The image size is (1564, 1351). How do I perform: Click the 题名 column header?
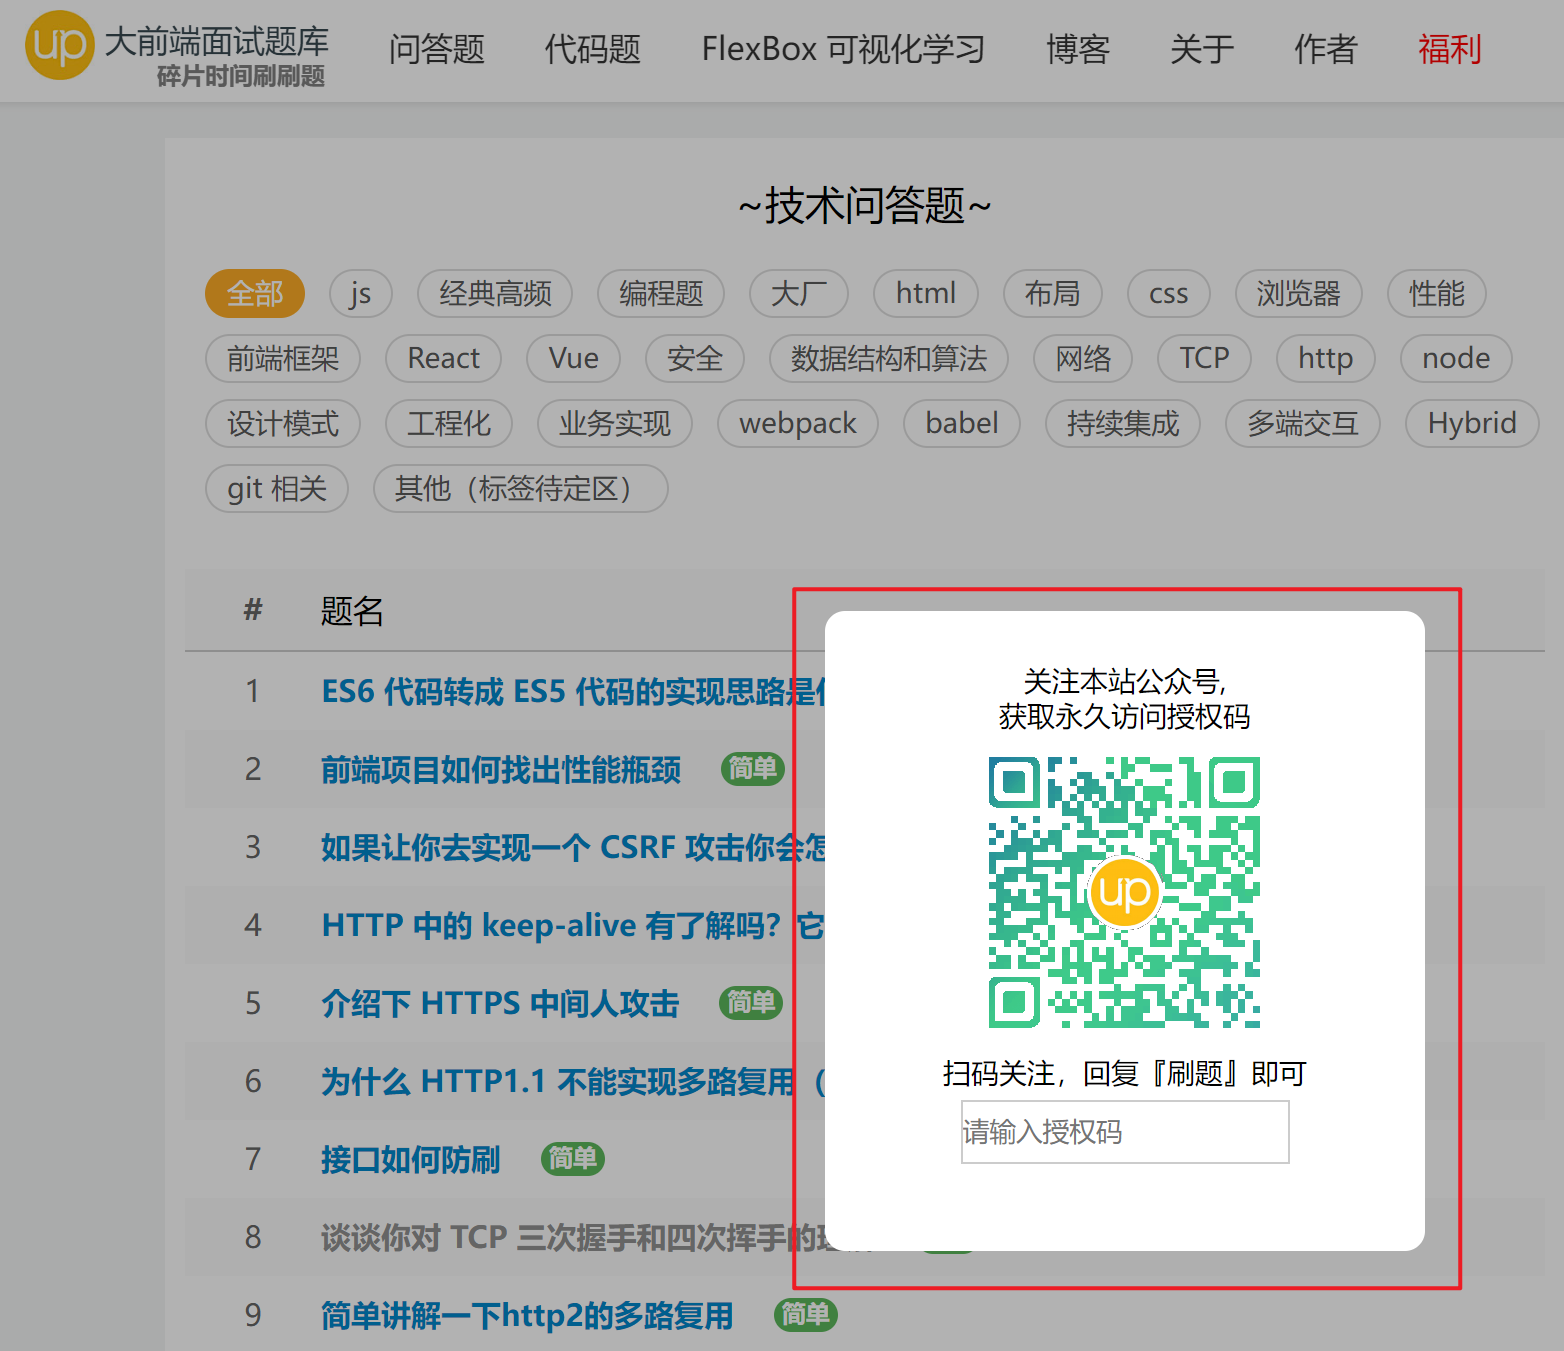[352, 610]
